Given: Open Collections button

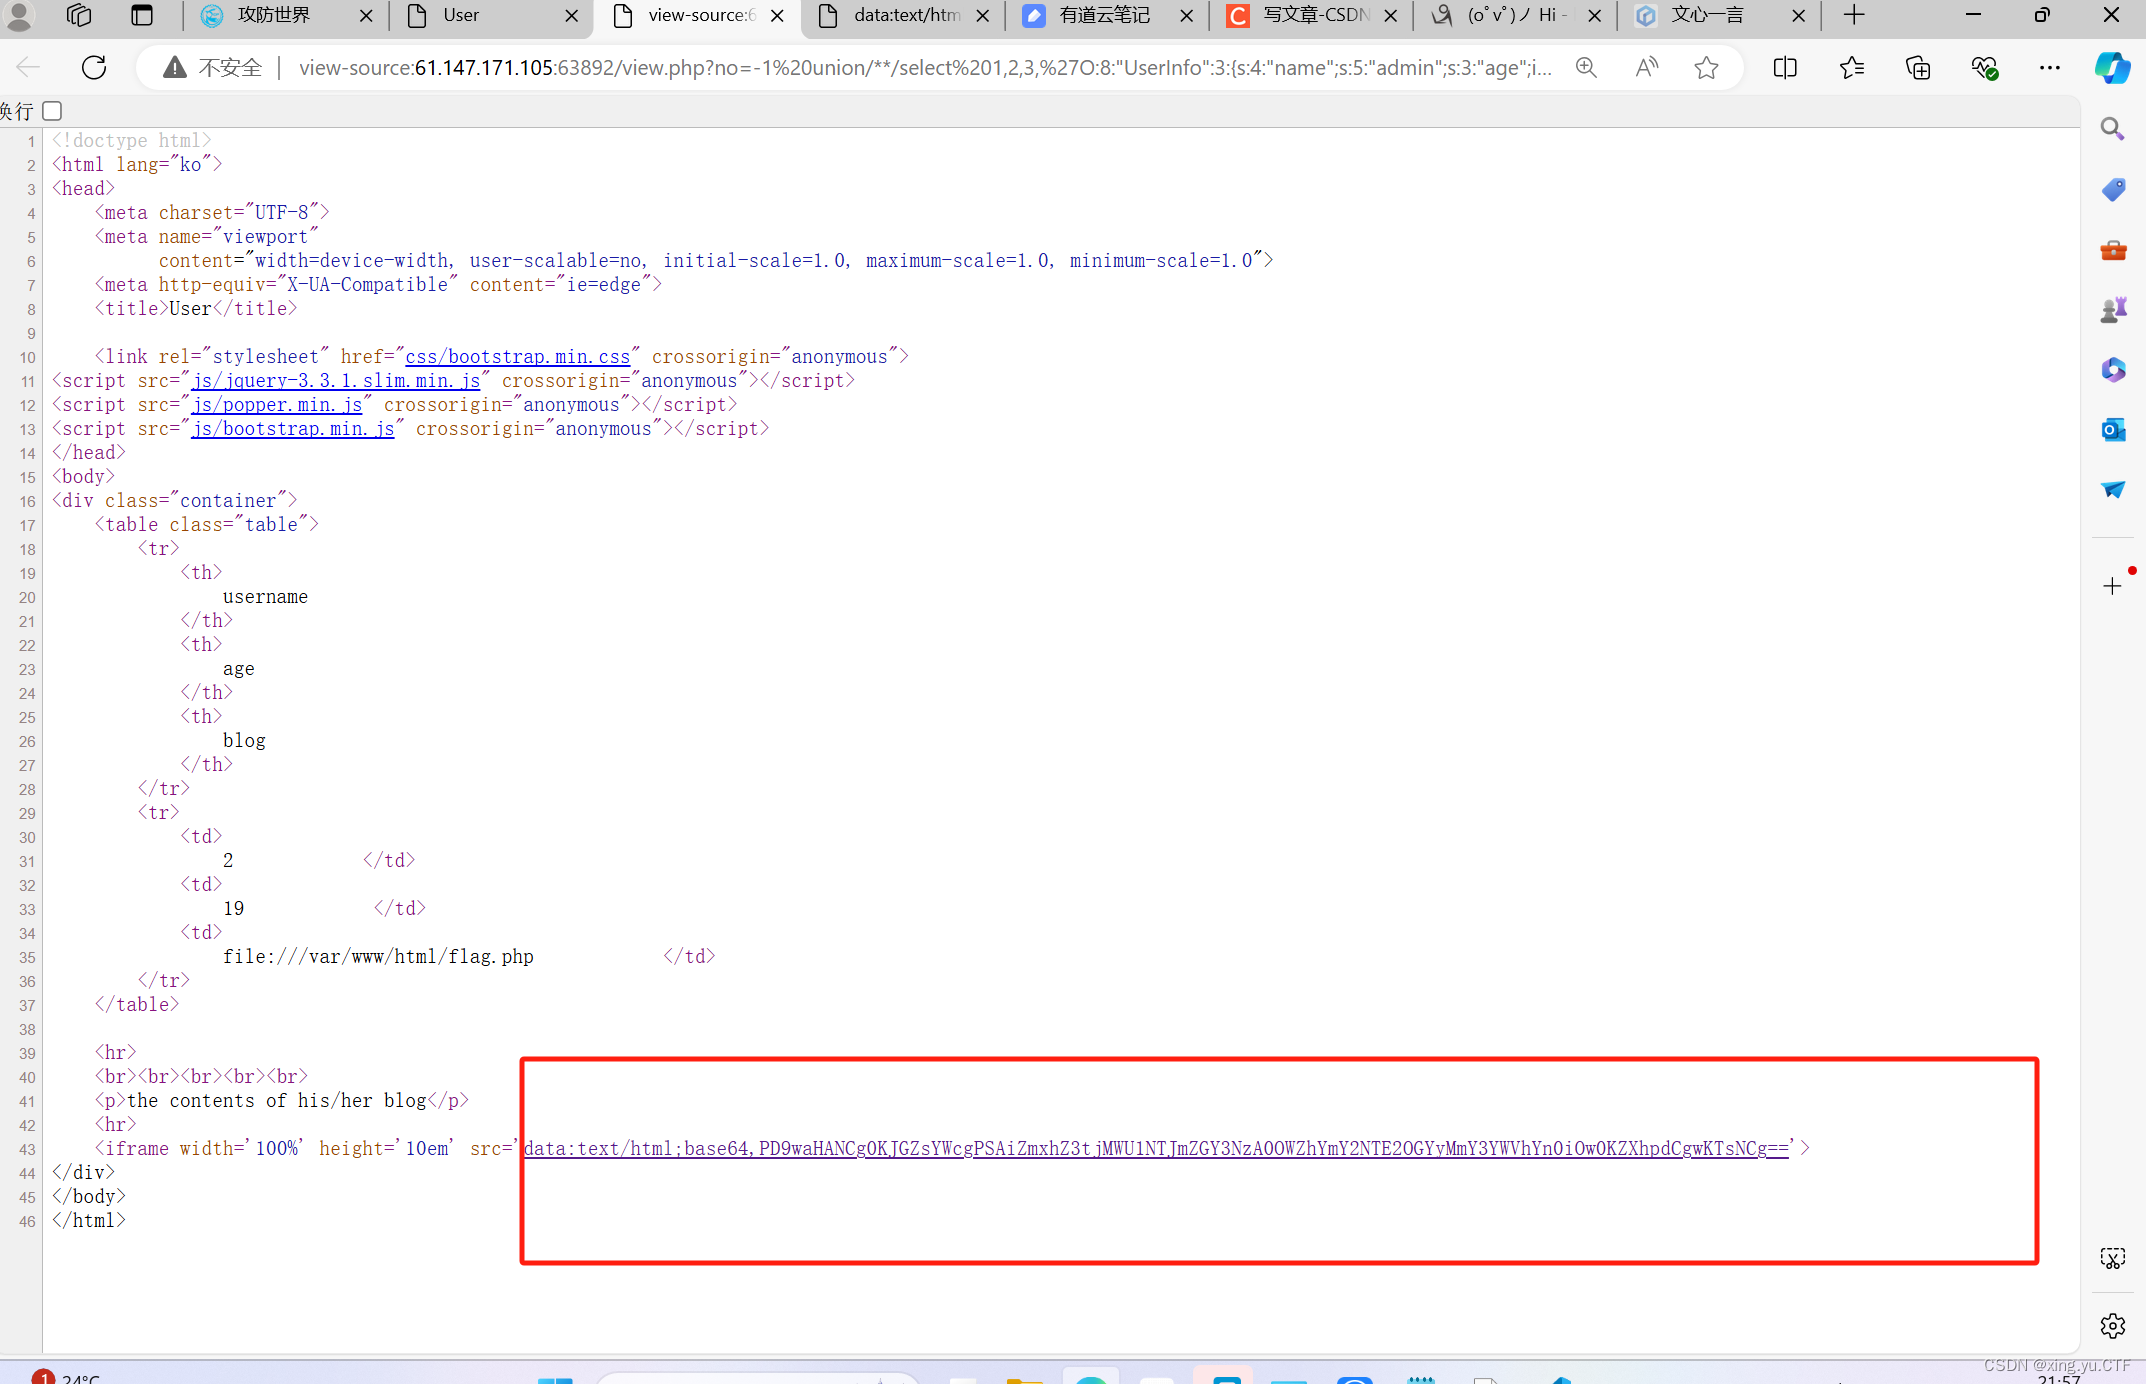Looking at the screenshot, I should 1918,67.
